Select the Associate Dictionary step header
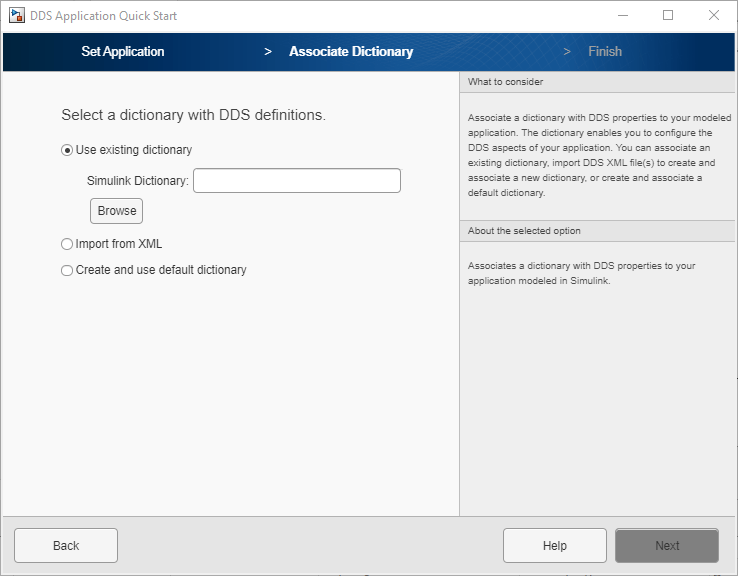 [351, 51]
